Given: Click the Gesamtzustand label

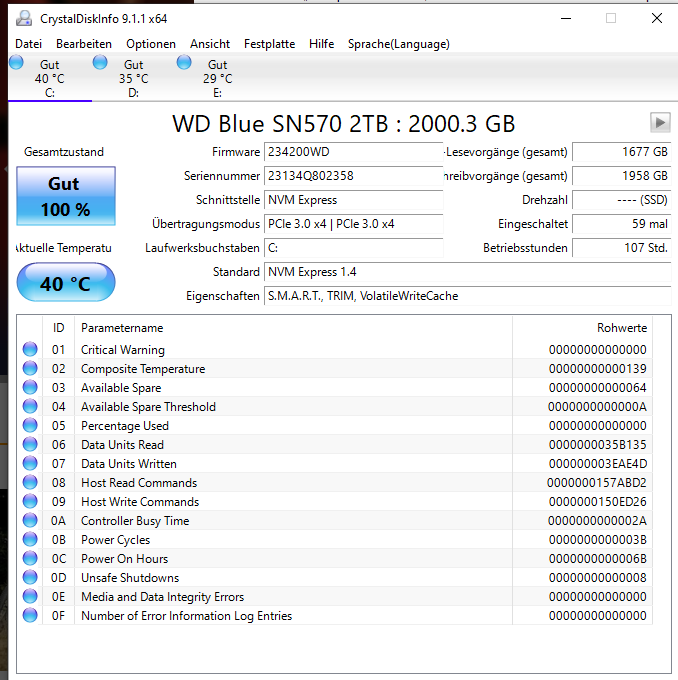Looking at the screenshot, I should tap(64, 152).
